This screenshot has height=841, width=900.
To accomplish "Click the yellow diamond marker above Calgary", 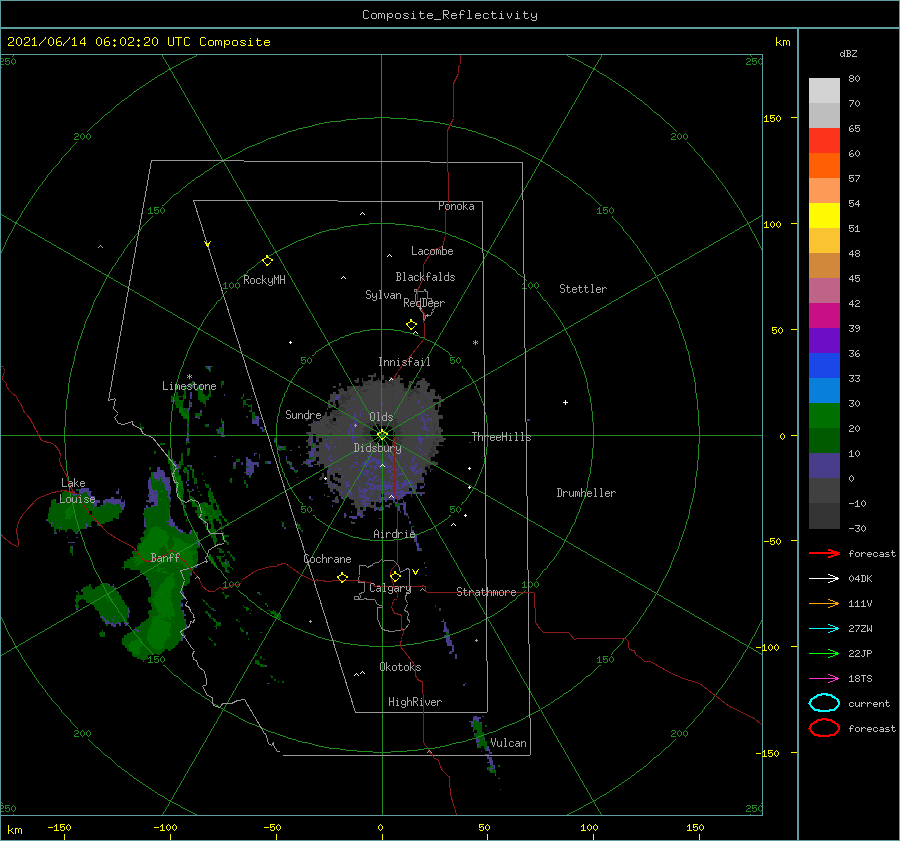I will pyautogui.click(x=395, y=576).
